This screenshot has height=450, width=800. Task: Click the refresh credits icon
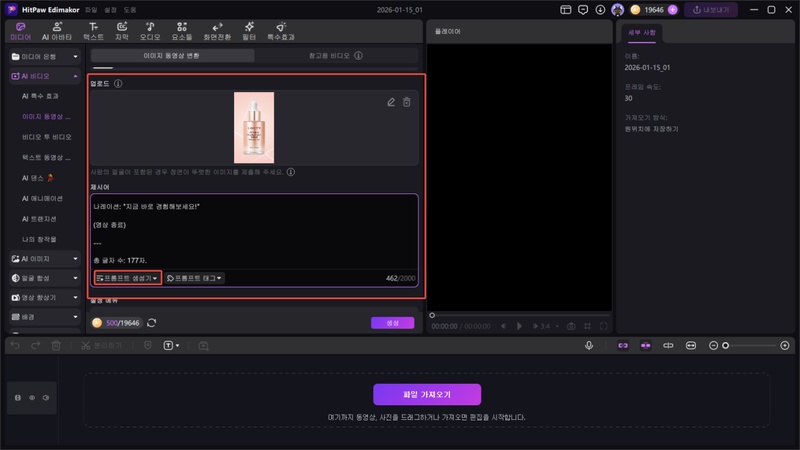tap(152, 323)
